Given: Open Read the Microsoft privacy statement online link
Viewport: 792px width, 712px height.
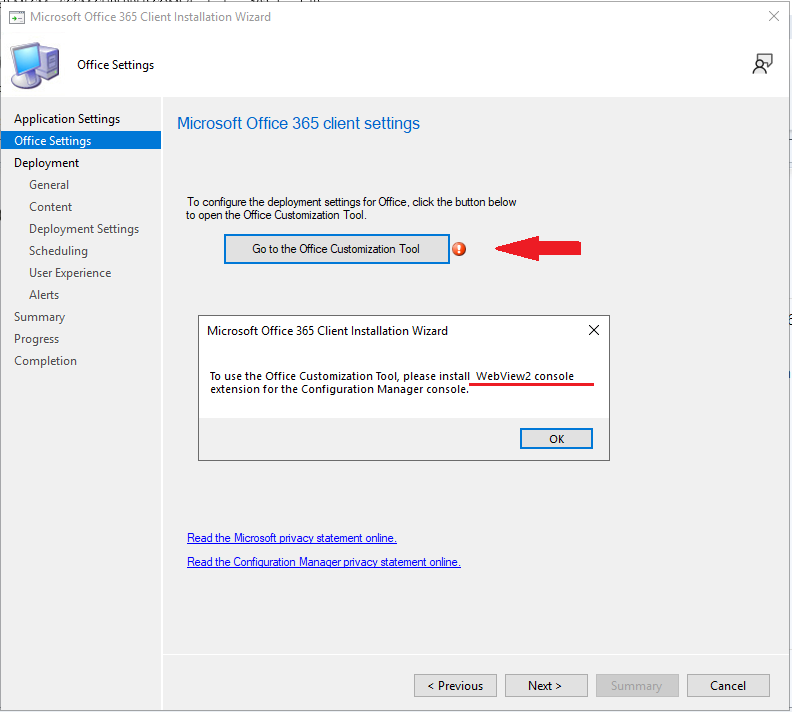Looking at the screenshot, I should click(292, 538).
